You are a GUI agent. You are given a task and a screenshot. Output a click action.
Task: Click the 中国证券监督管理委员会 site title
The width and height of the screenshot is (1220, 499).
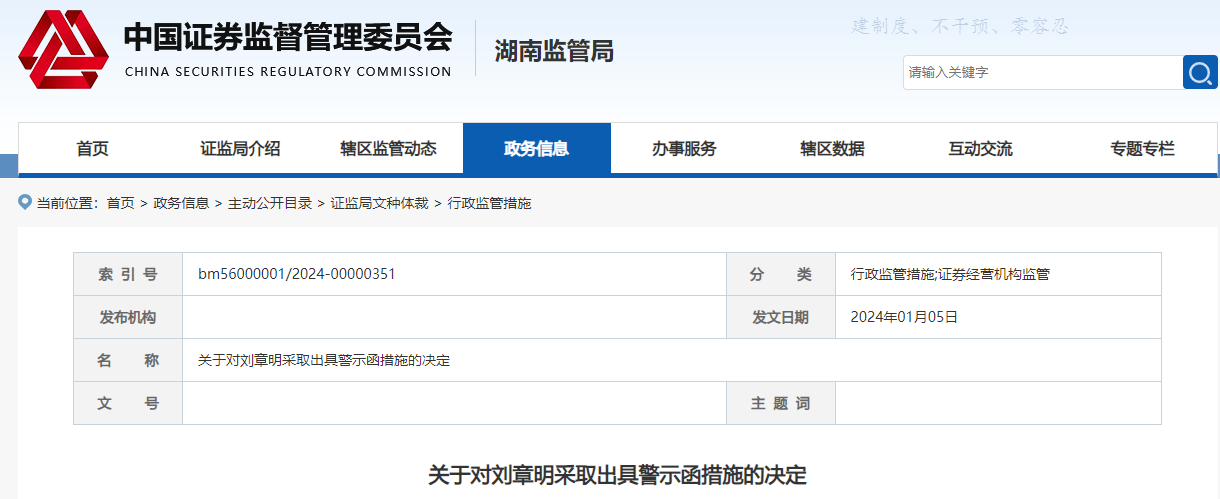click(x=287, y=38)
